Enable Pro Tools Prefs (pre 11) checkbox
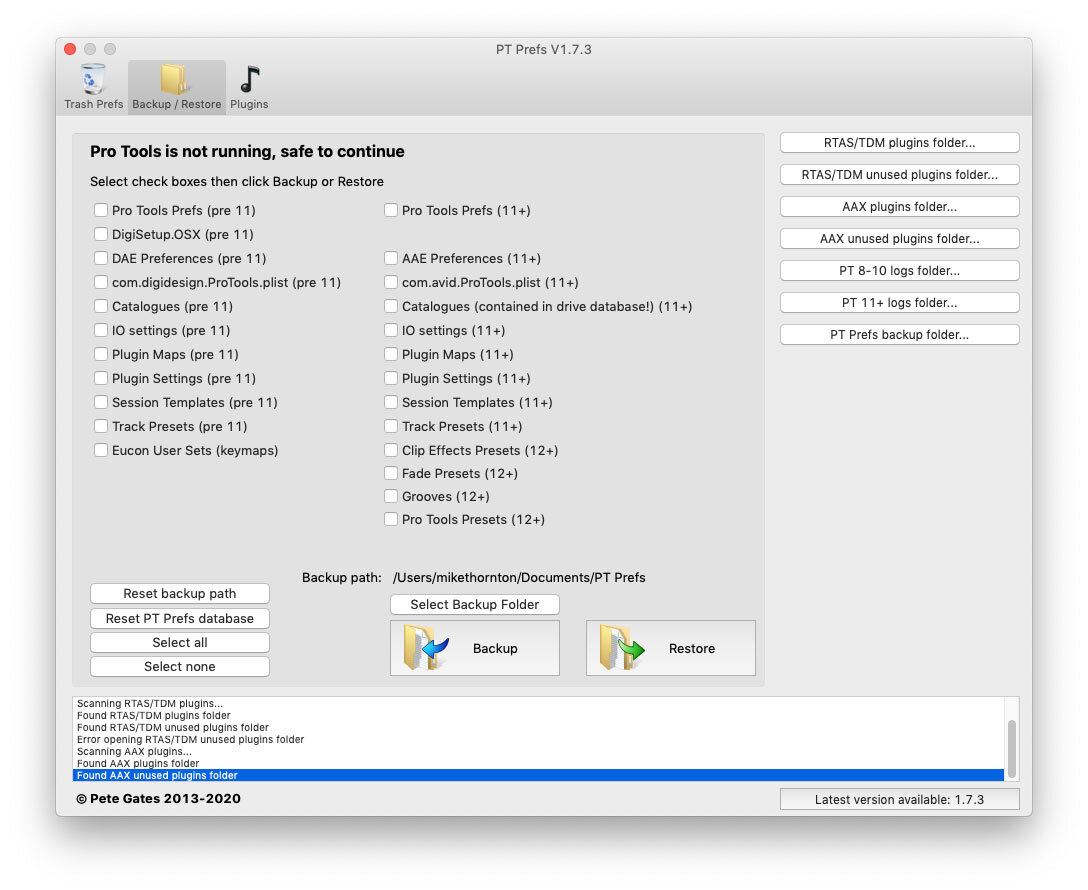The image size is (1088, 890). click(101, 210)
